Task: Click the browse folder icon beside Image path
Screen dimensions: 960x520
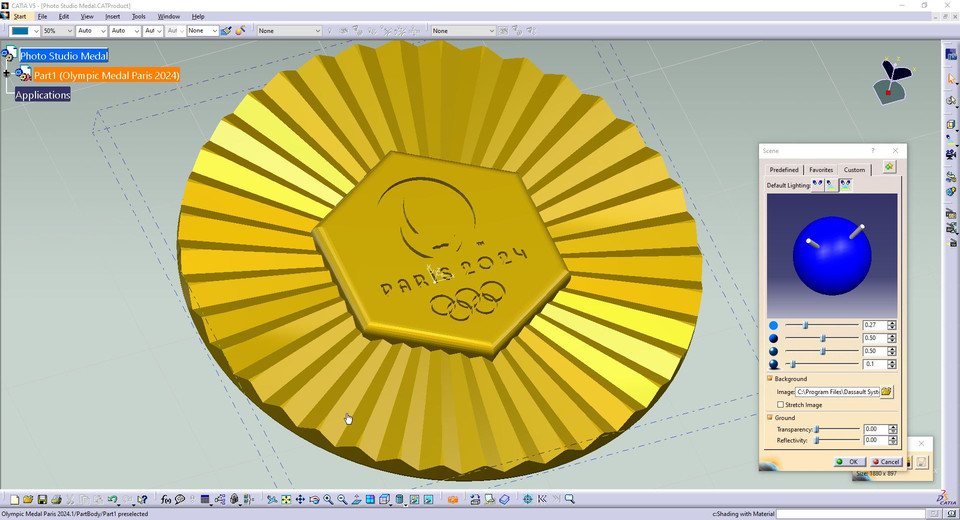Action: click(x=886, y=391)
